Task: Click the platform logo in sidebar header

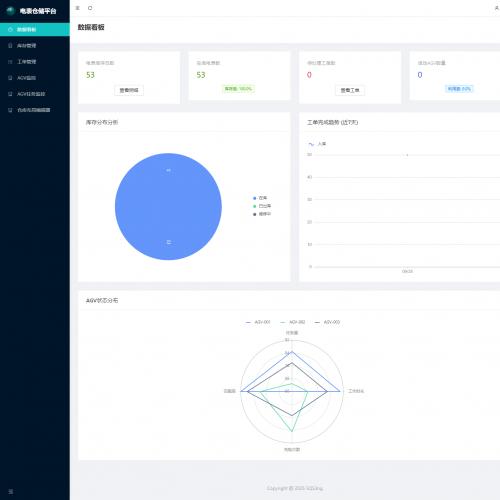Action: coord(11,11)
